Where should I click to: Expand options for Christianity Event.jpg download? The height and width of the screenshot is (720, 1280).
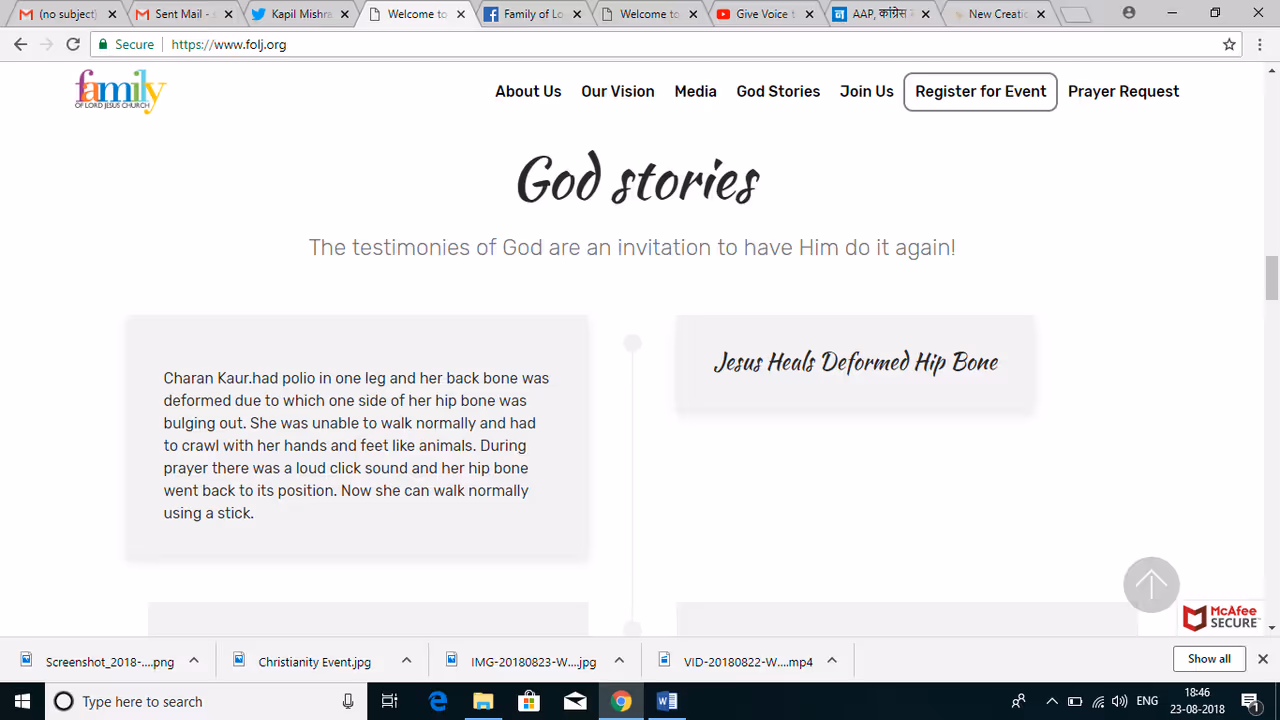[x=407, y=660]
